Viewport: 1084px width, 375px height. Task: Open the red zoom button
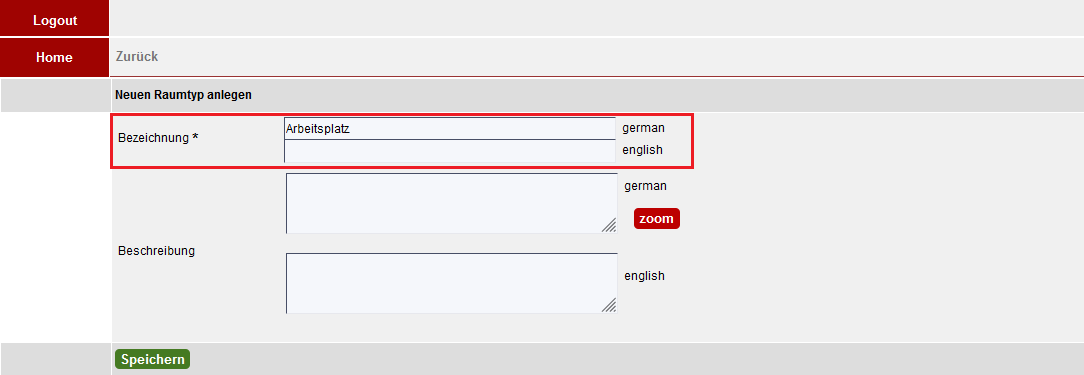tap(657, 219)
